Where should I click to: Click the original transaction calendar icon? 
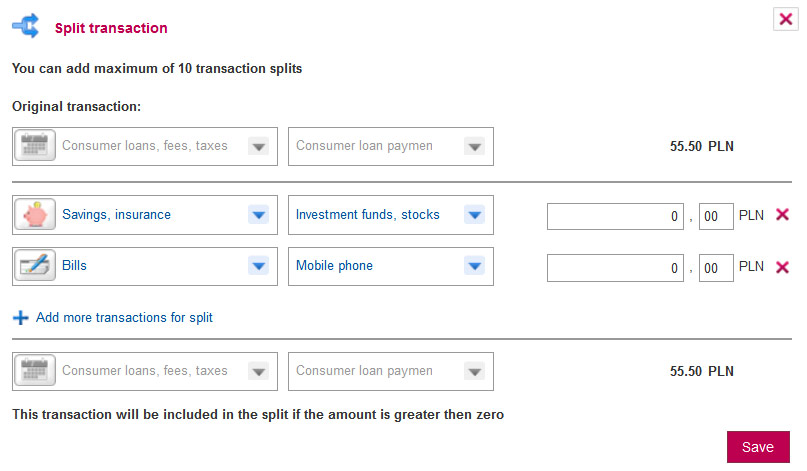35,146
